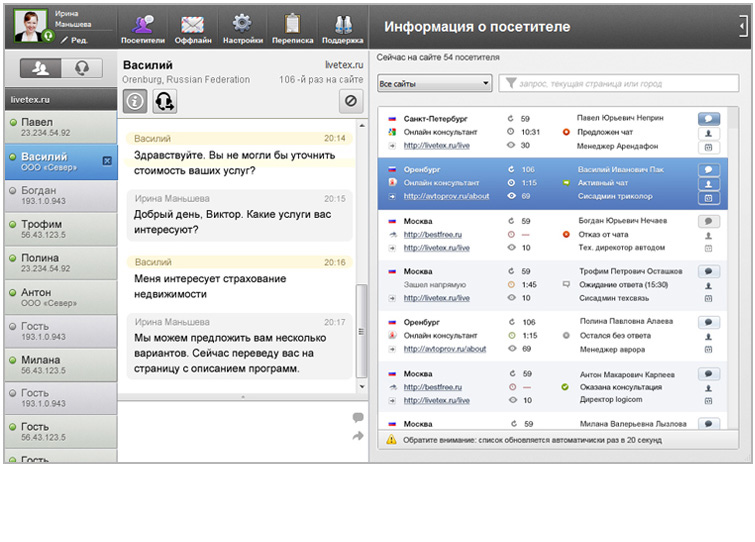The width and height of the screenshot is (755, 542).
Task: Click the Поддержка support icon
Action: click(343, 27)
